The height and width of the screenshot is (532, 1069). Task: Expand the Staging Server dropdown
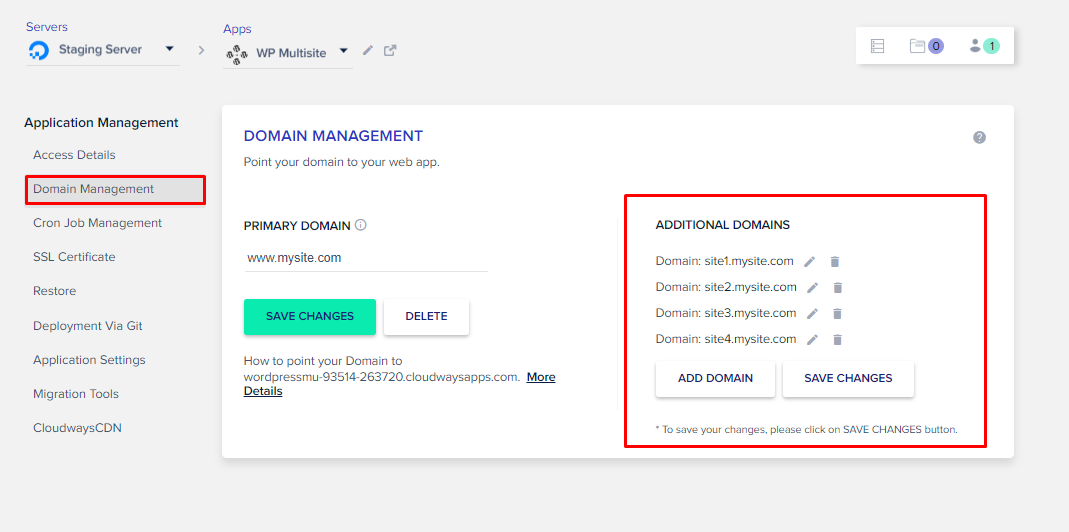pyautogui.click(x=169, y=48)
